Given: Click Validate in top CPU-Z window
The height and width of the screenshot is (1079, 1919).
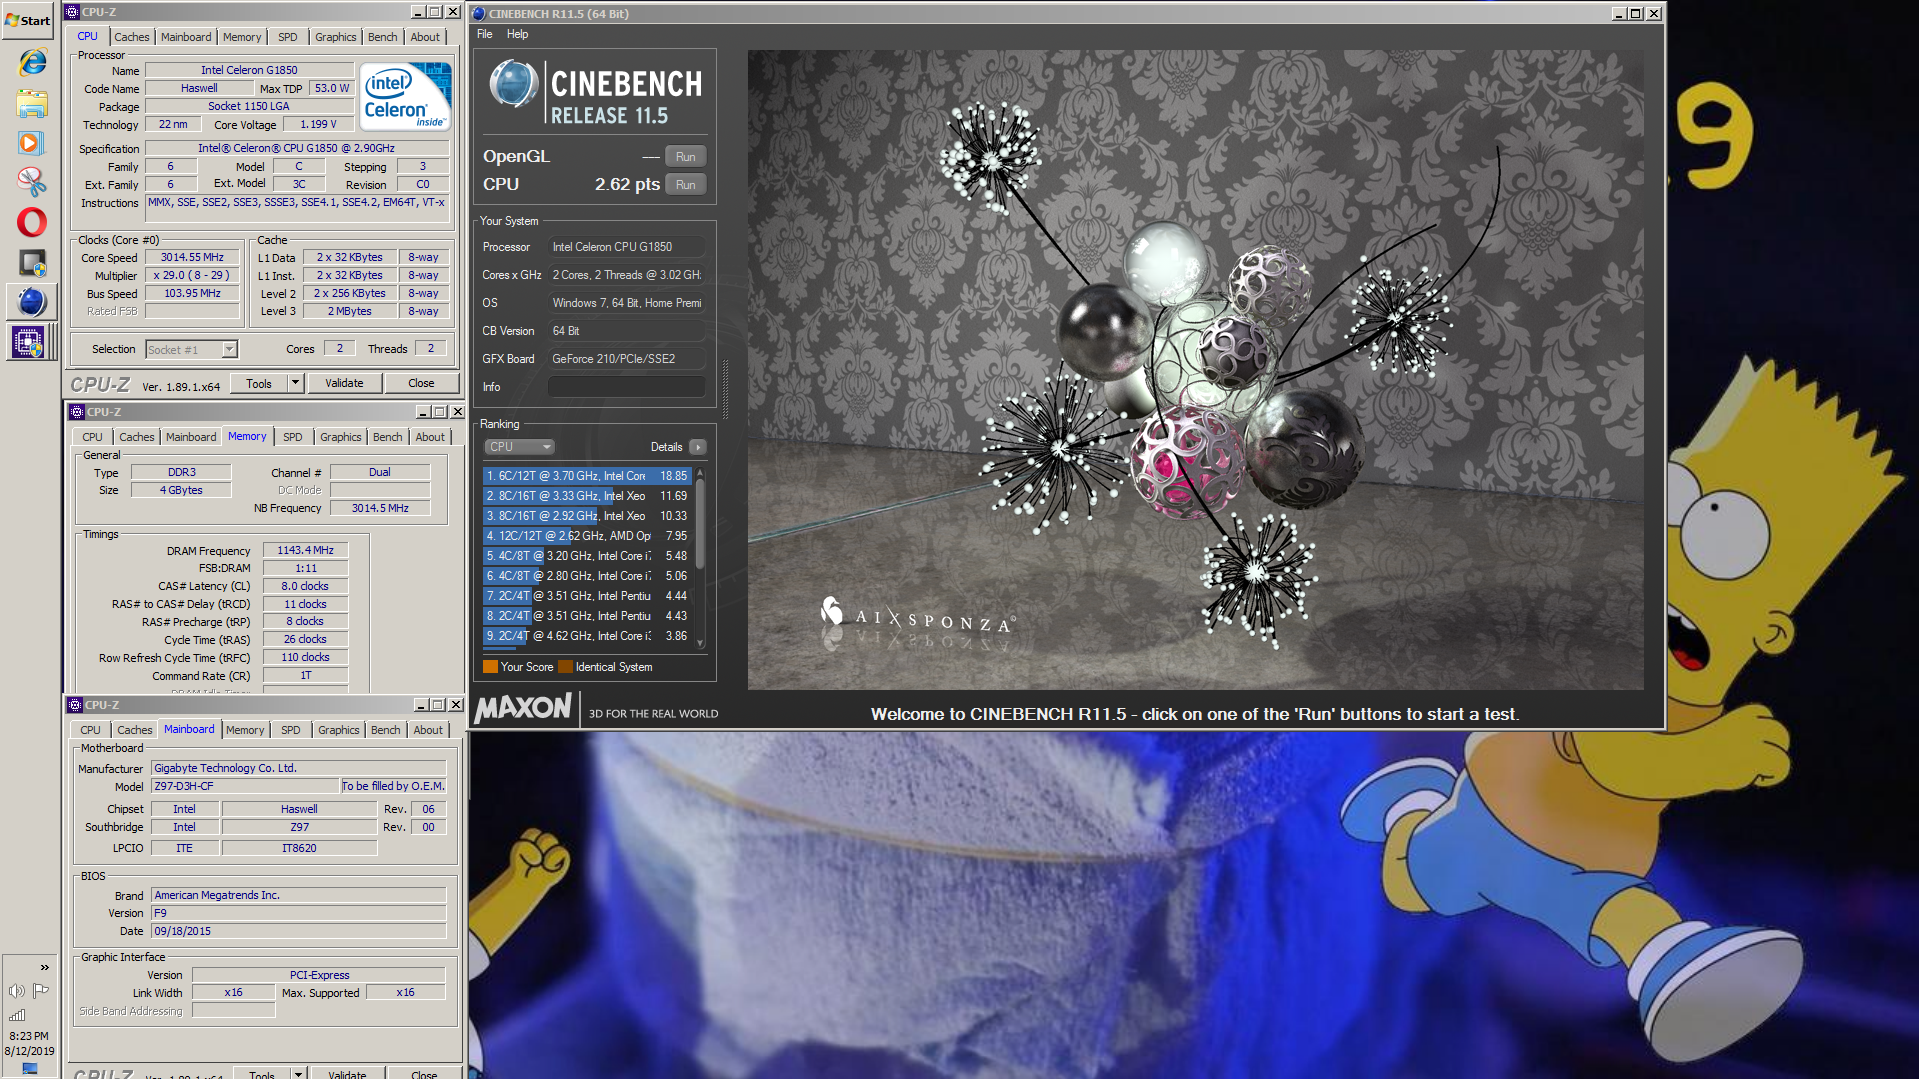Looking at the screenshot, I should pos(344,383).
